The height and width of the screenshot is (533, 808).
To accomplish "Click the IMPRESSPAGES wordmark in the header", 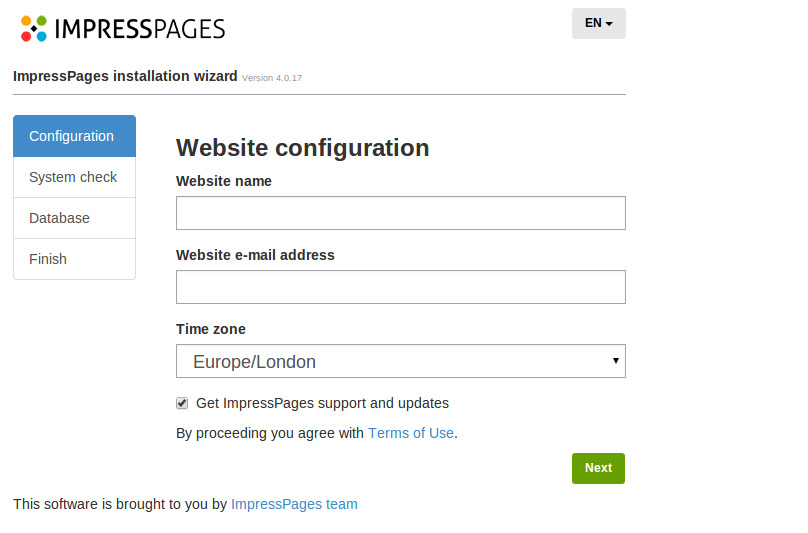I will click(x=140, y=28).
